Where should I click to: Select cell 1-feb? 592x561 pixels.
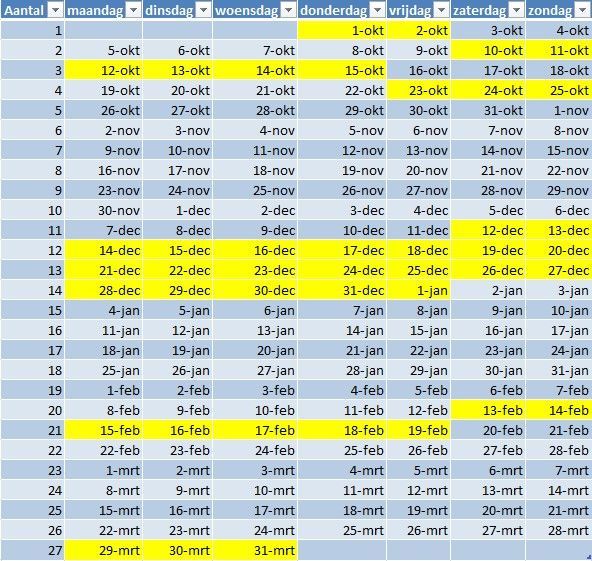(x=103, y=390)
